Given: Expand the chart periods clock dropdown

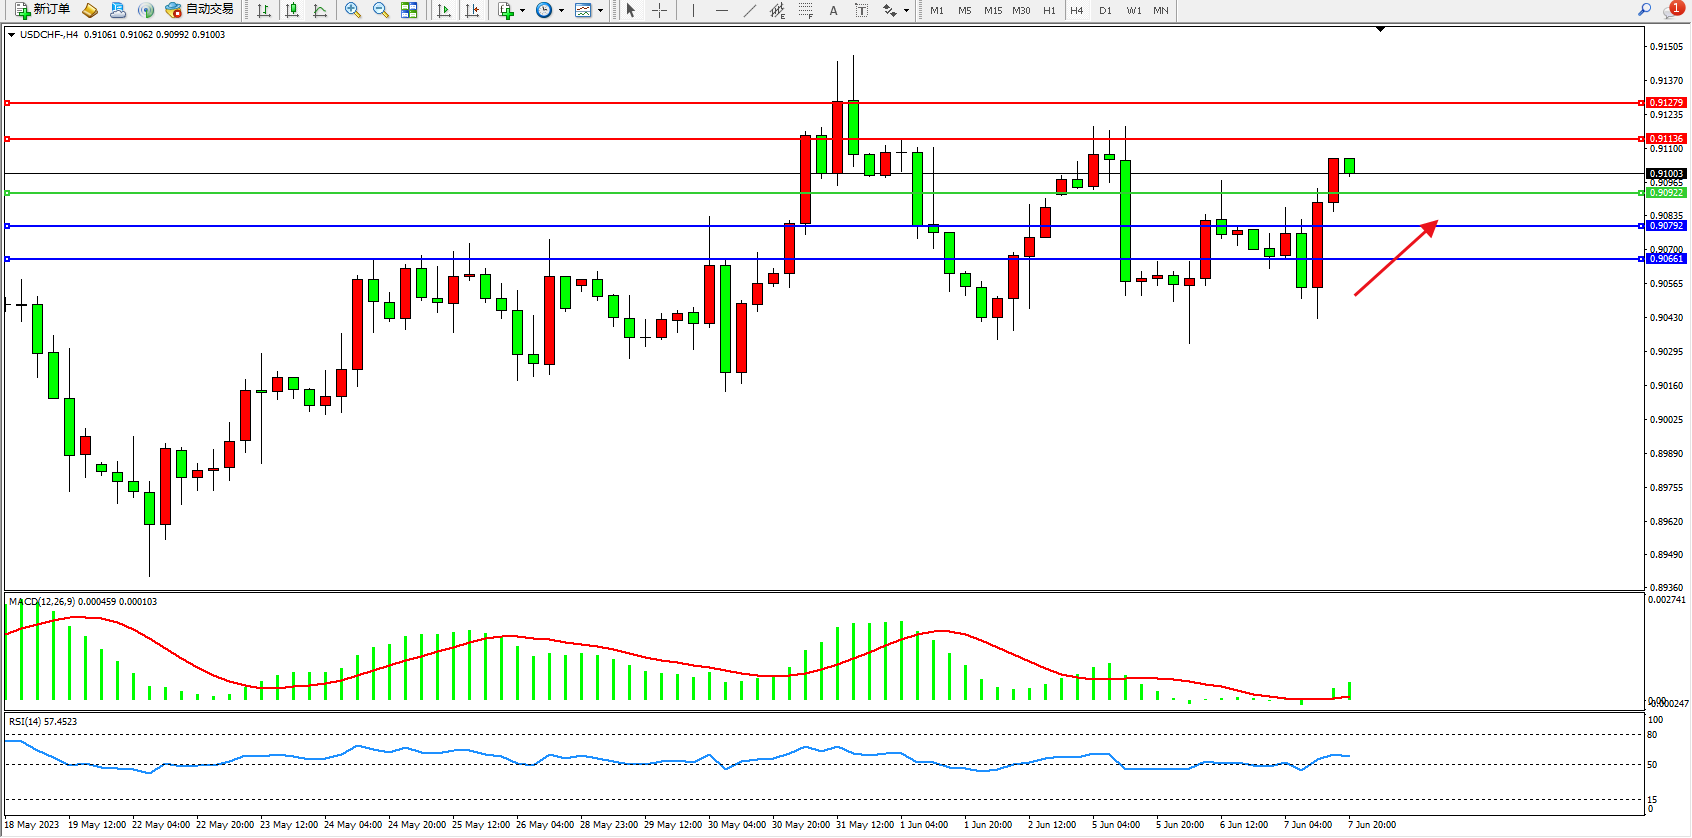Looking at the screenshot, I should [561, 11].
